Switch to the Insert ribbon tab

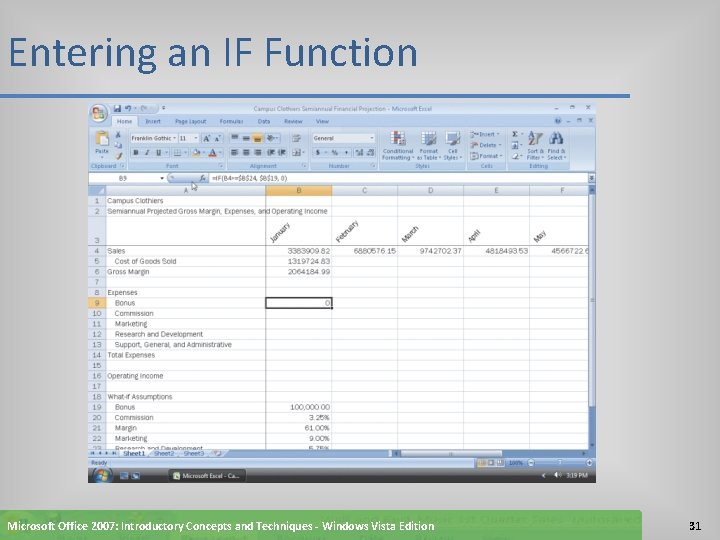pyautogui.click(x=153, y=121)
